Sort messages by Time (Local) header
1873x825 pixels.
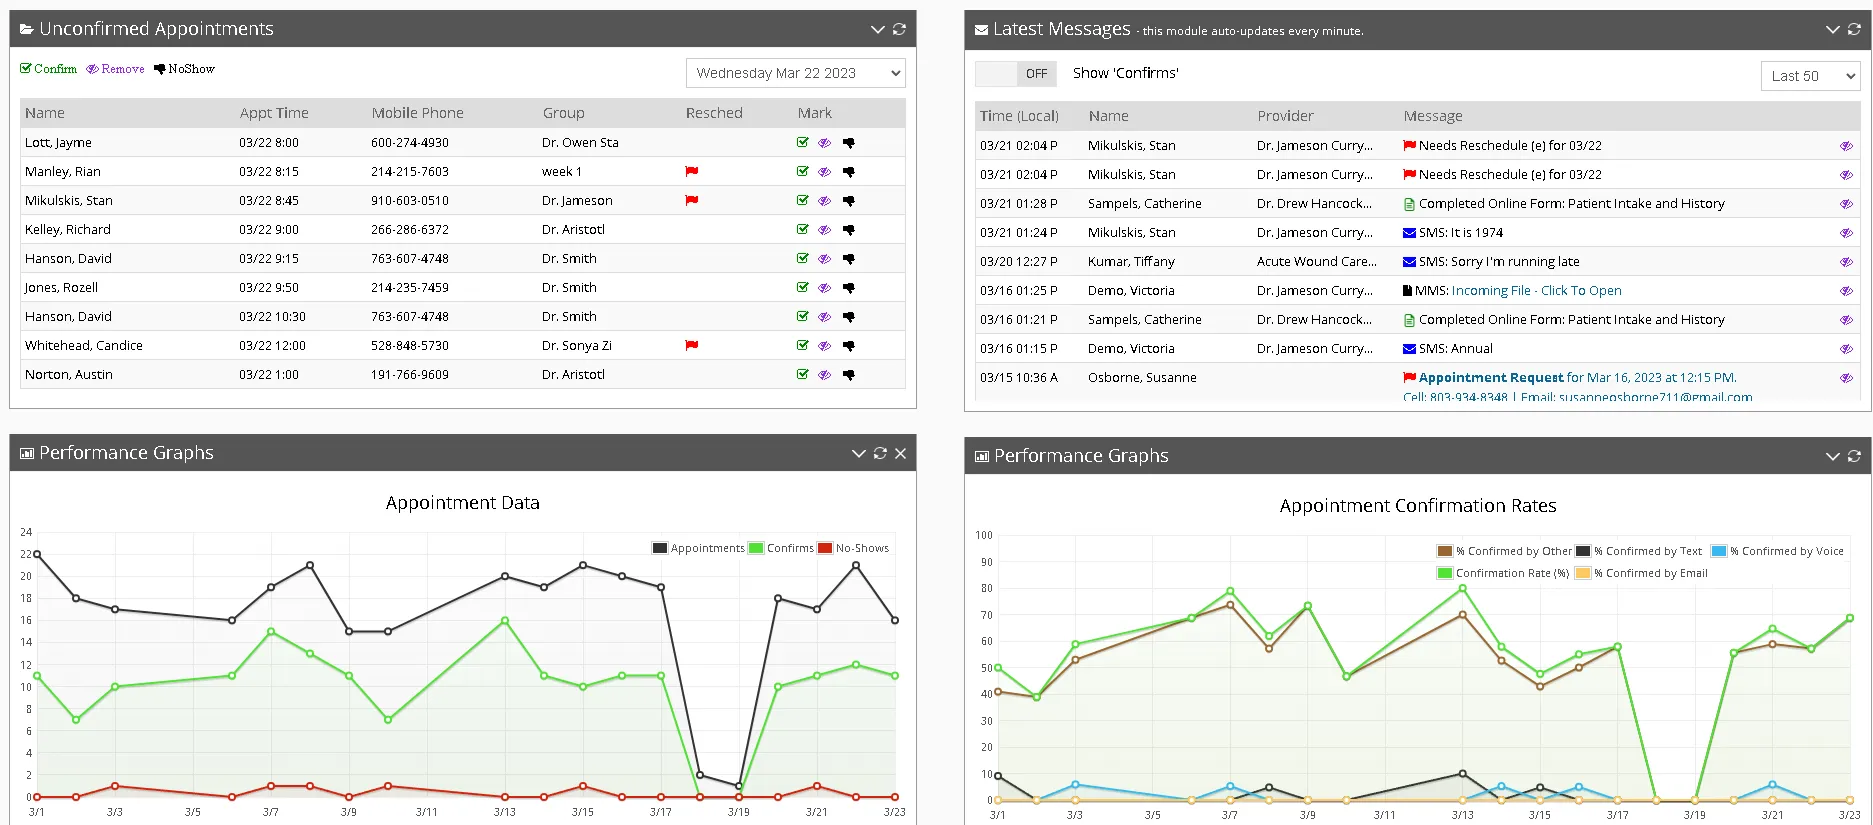point(1019,116)
